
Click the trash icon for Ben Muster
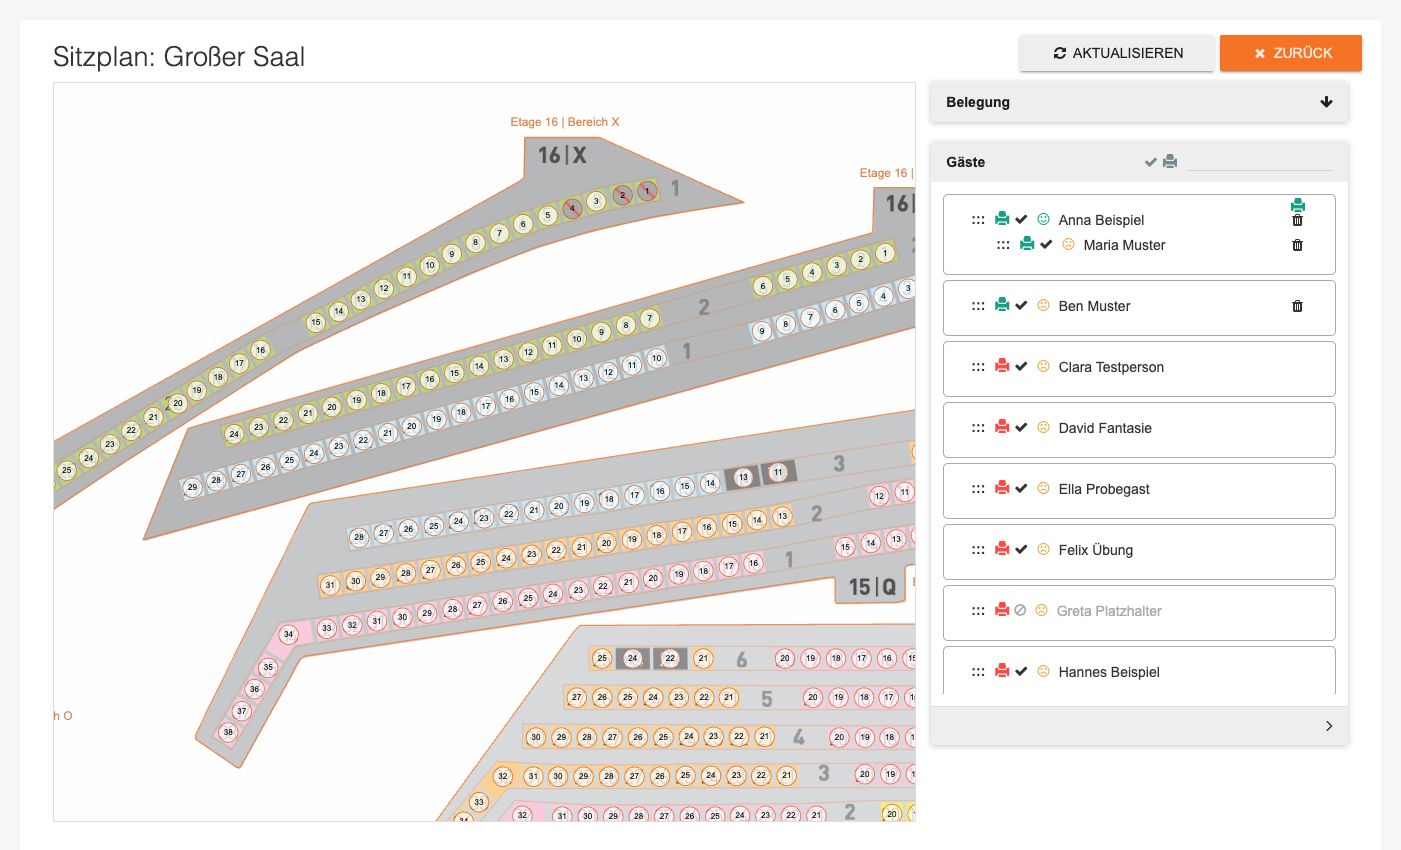[1298, 306]
